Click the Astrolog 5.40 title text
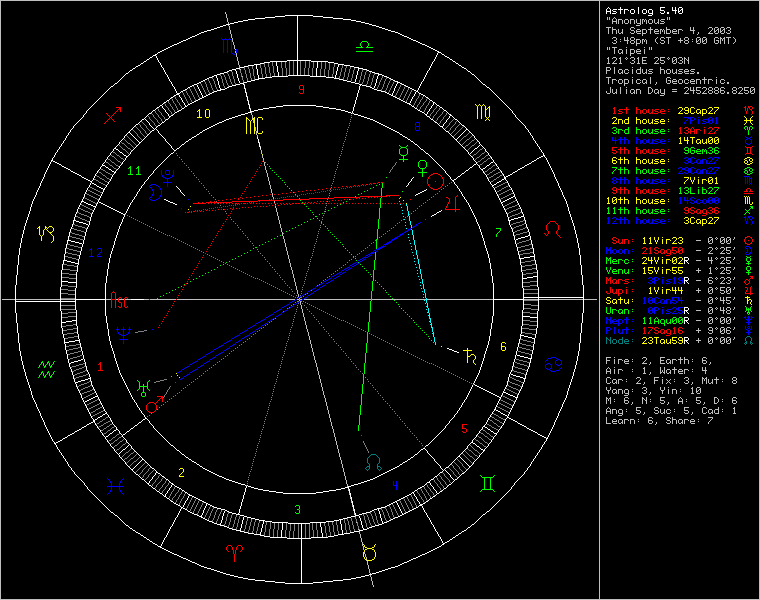 pyautogui.click(x=644, y=11)
